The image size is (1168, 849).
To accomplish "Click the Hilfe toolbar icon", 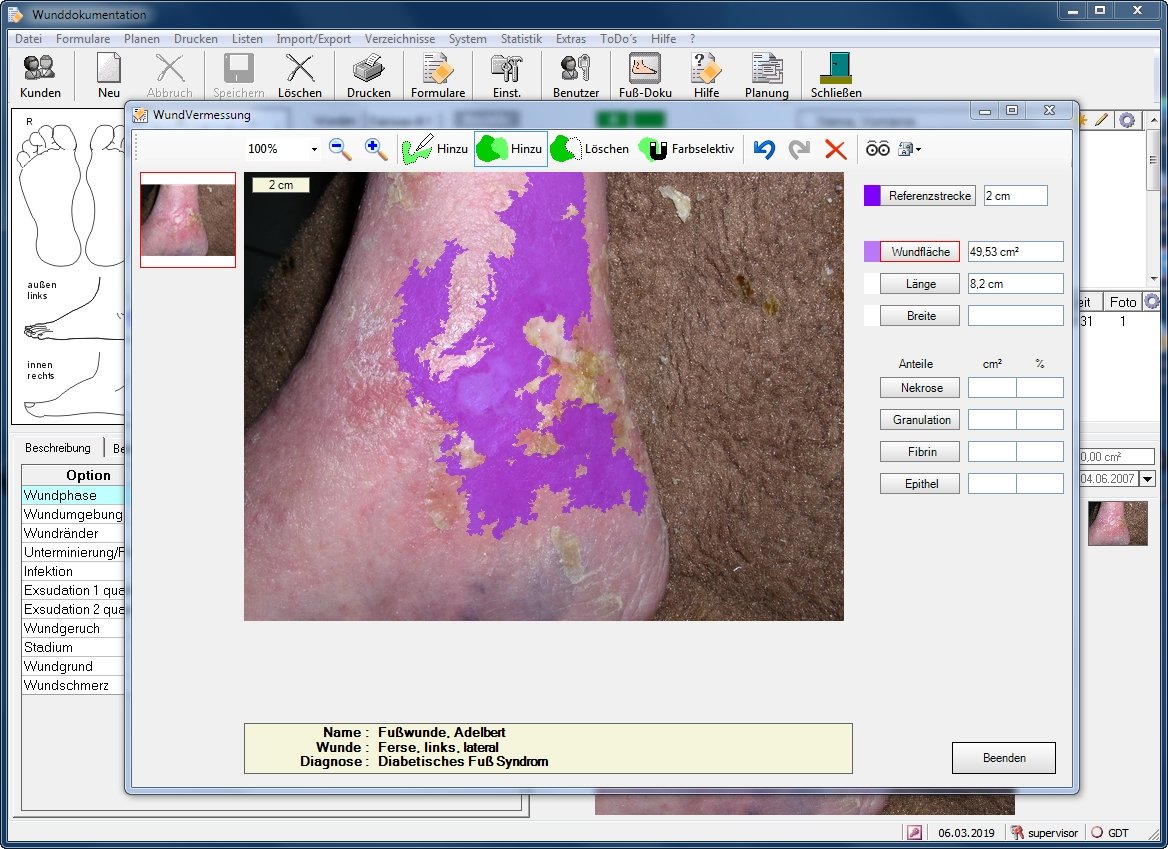I will tap(706, 75).
